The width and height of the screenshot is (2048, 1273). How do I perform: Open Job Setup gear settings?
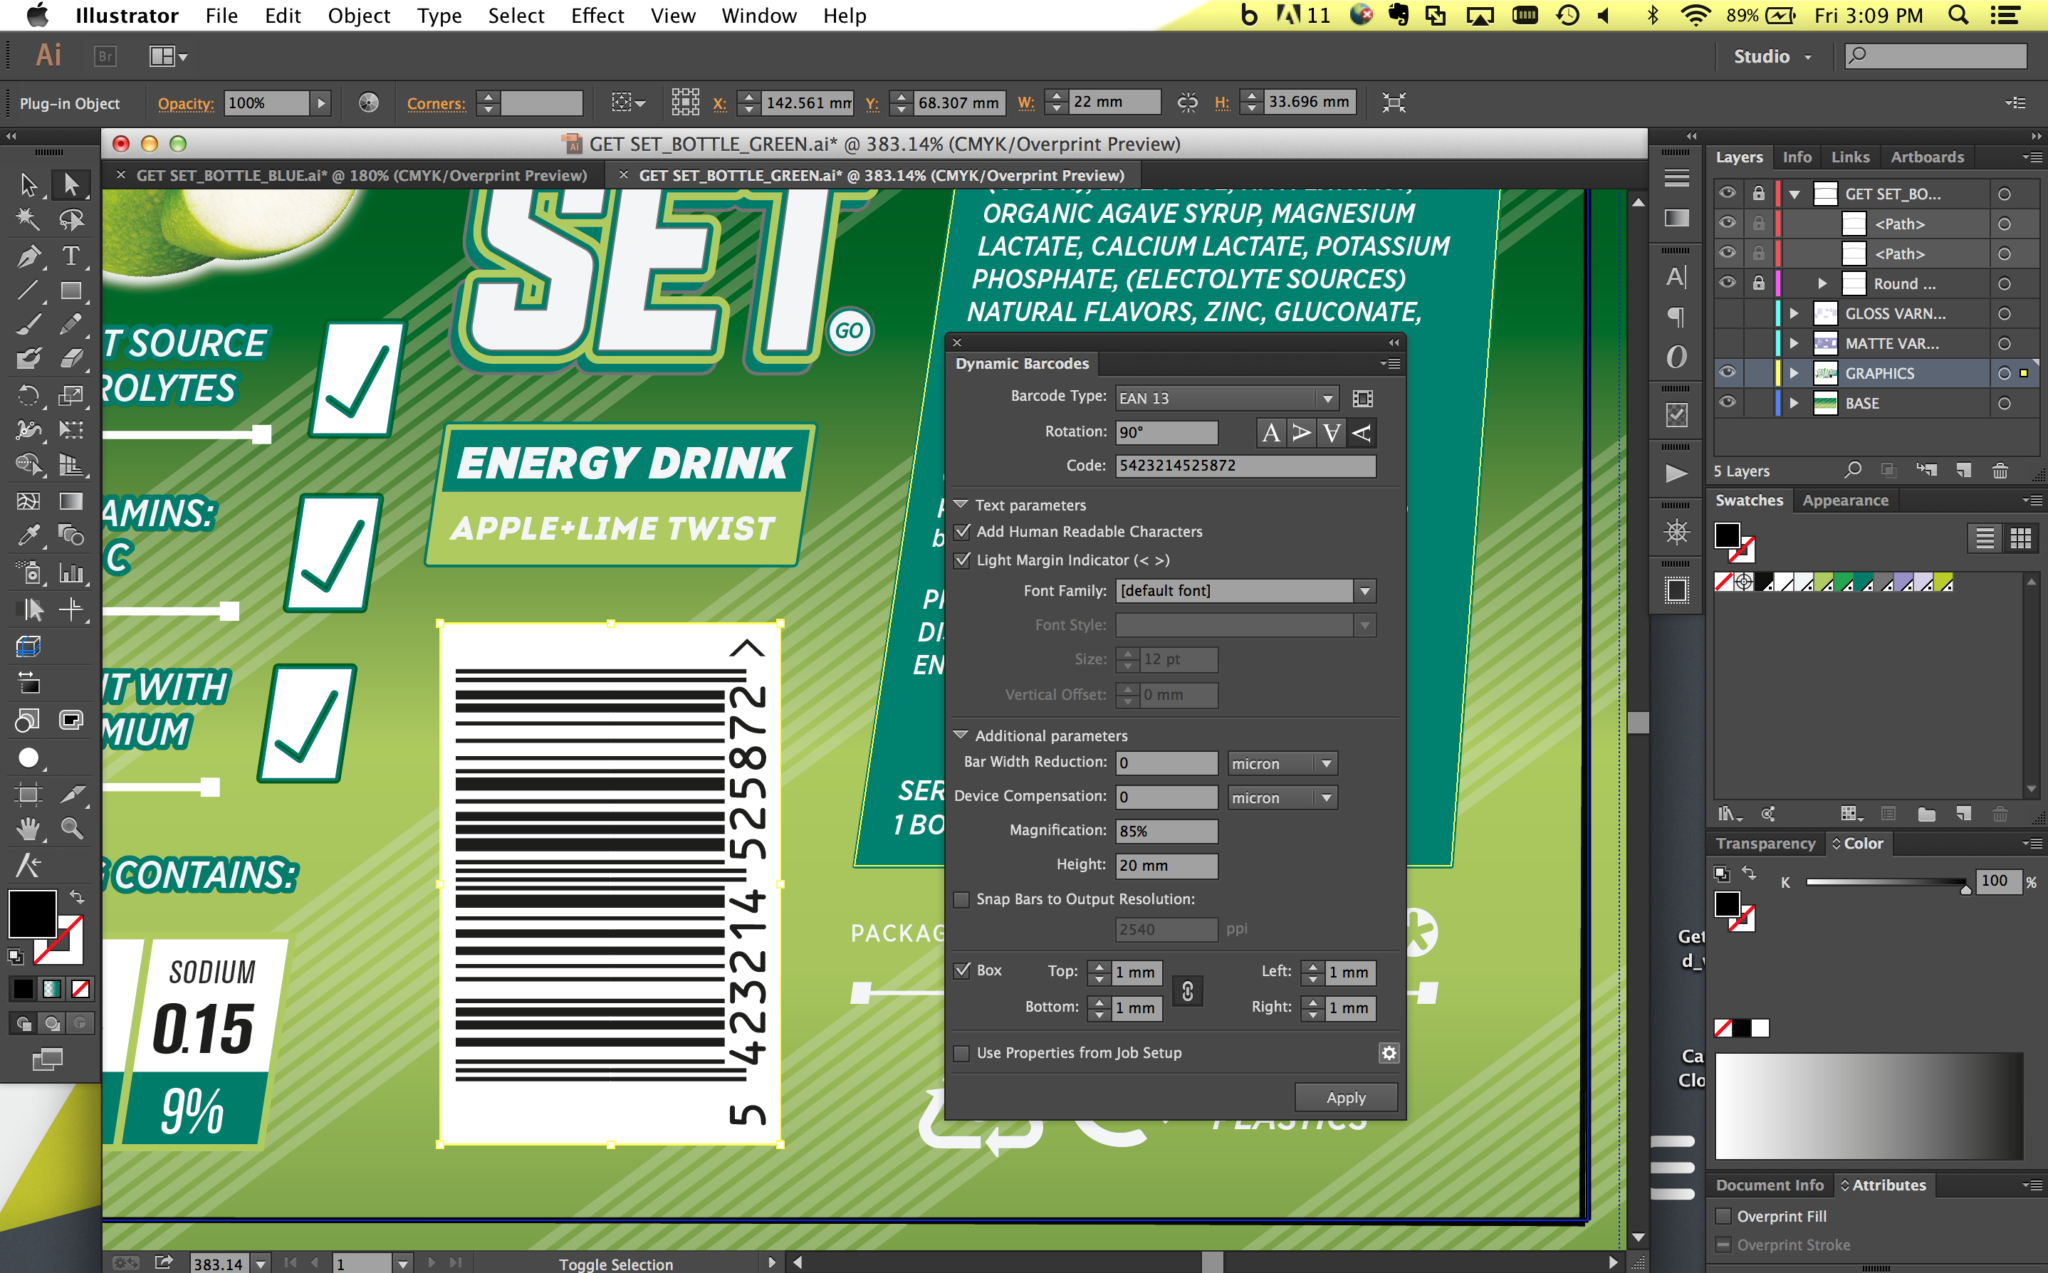point(1388,1053)
